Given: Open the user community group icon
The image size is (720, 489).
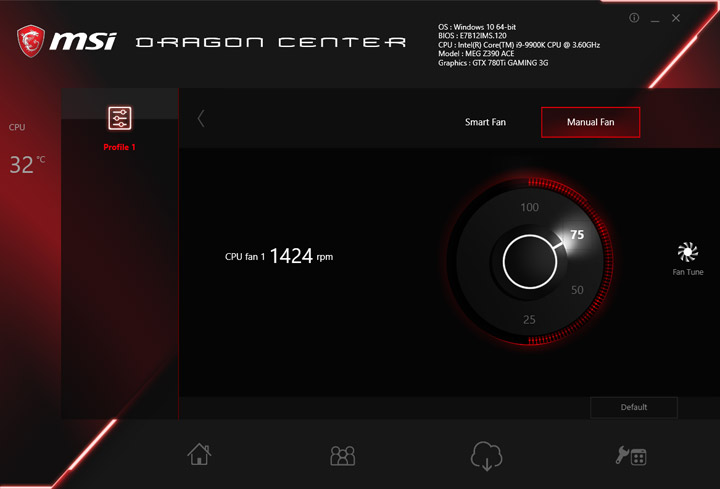Looking at the screenshot, I should pos(343,455).
